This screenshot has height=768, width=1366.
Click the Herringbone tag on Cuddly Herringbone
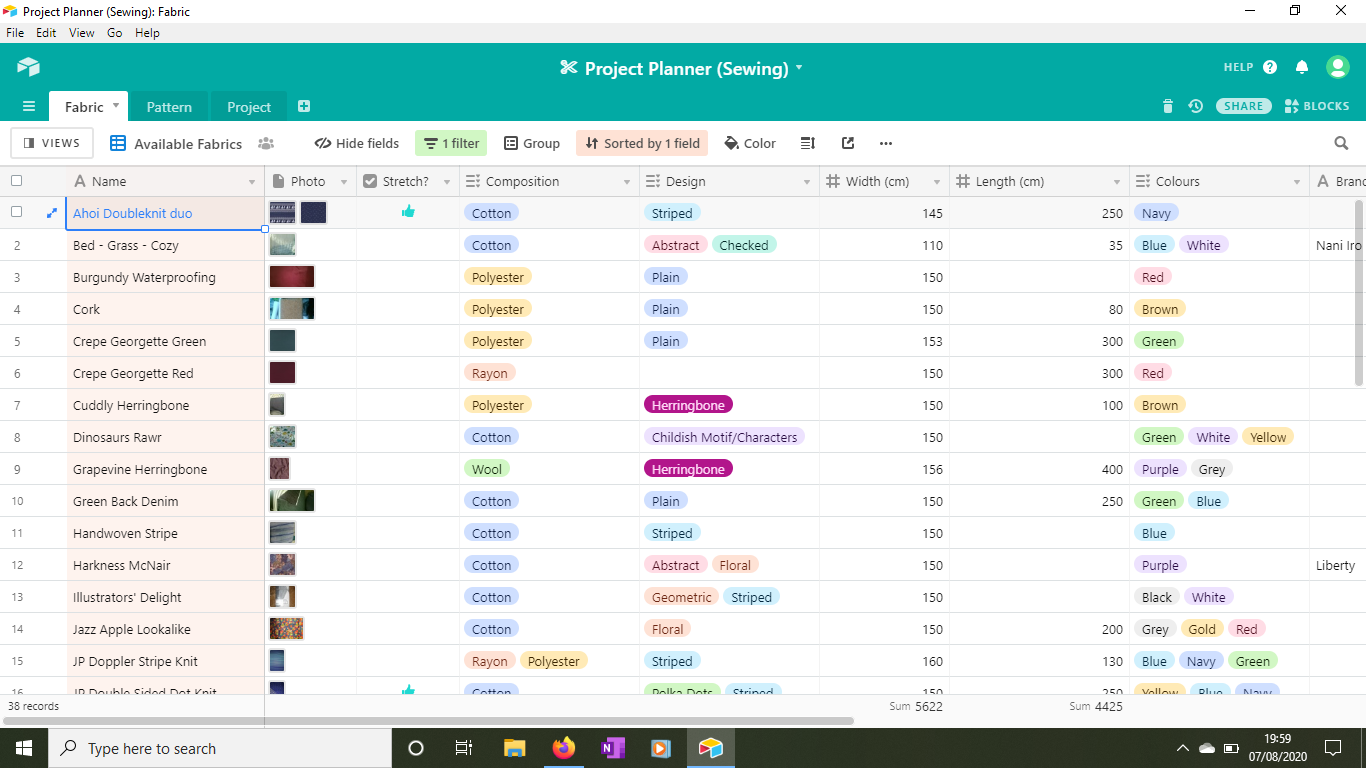(x=688, y=405)
